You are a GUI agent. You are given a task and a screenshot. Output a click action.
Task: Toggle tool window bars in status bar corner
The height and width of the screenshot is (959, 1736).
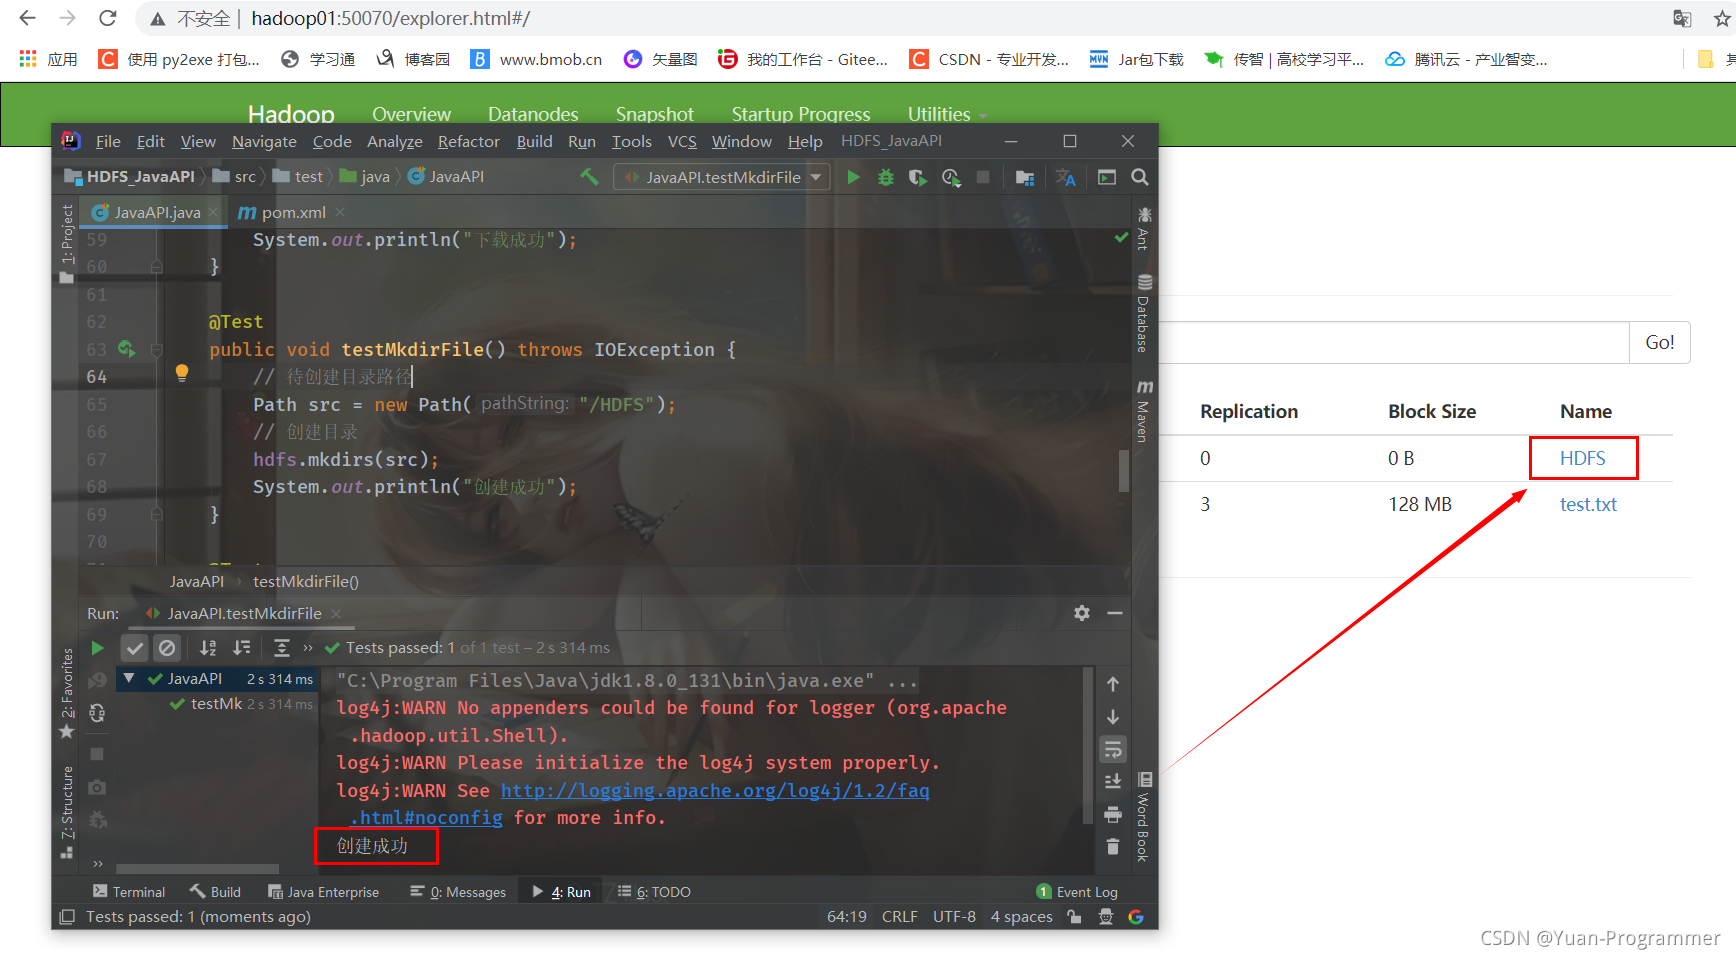tap(67, 917)
